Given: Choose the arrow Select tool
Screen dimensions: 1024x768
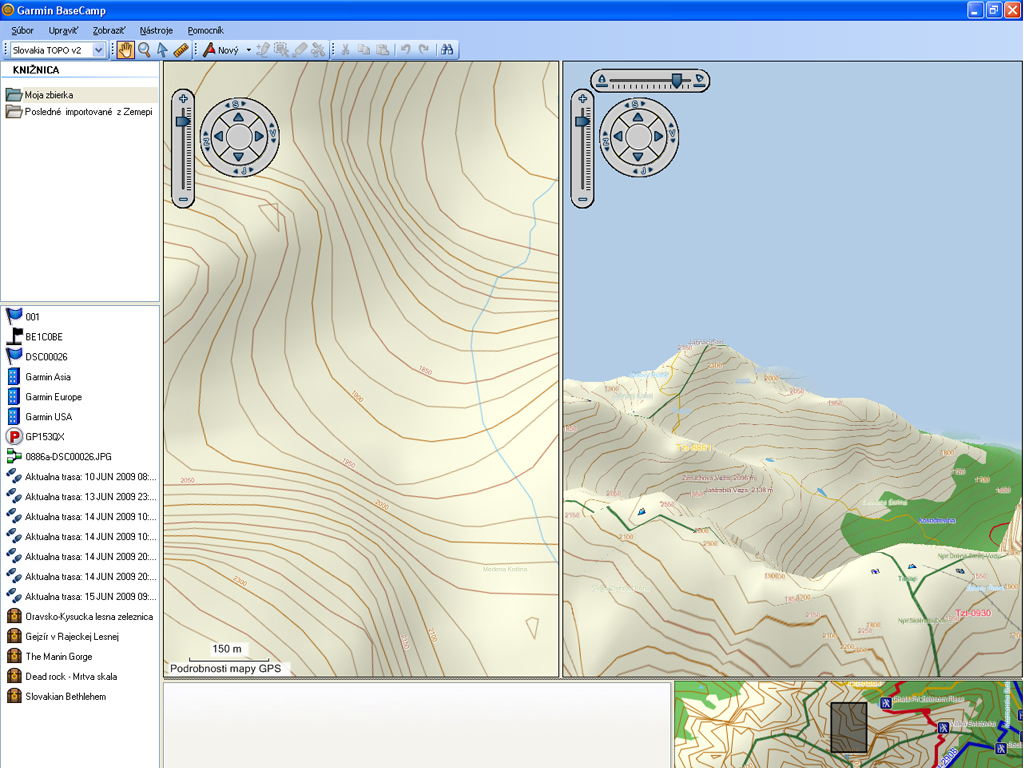Looking at the screenshot, I should pos(162,50).
